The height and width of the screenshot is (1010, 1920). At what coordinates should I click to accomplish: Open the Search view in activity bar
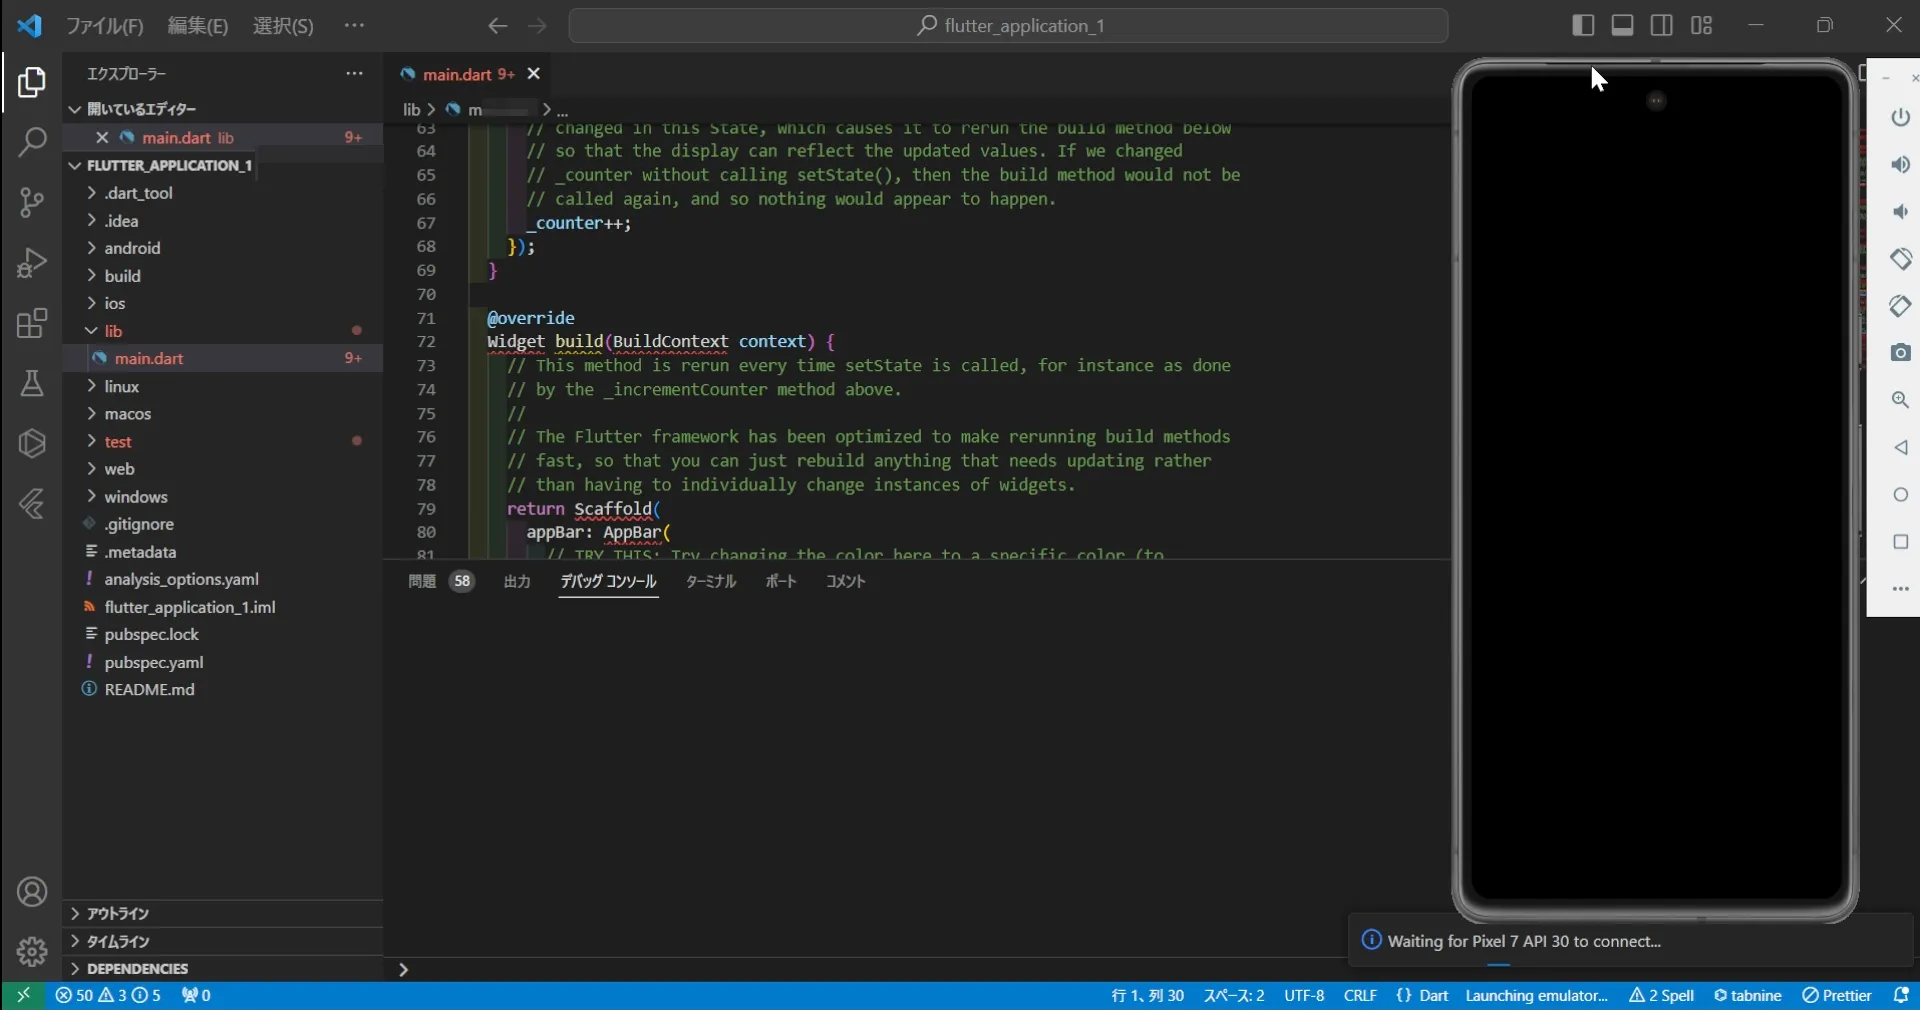(x=32, y=142)
